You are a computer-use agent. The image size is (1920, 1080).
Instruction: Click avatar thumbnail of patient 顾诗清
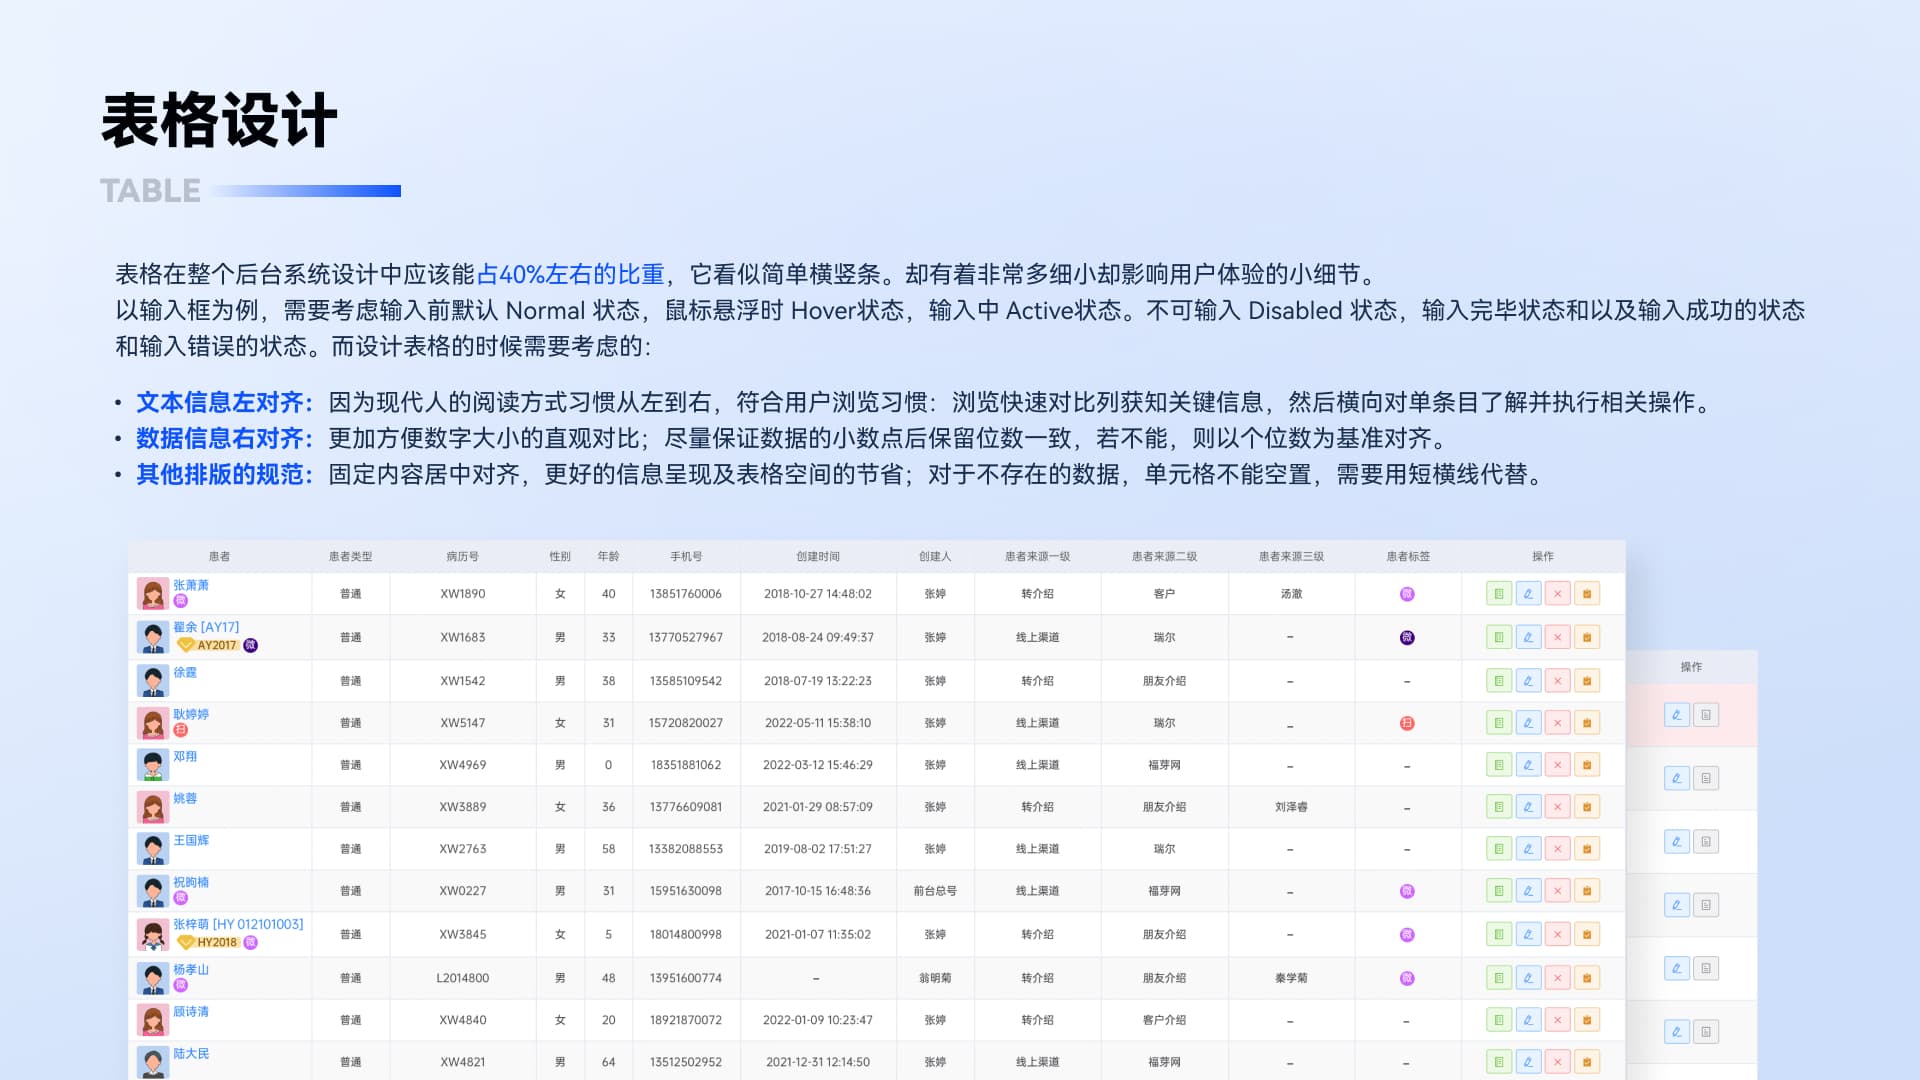[153, 1020]
